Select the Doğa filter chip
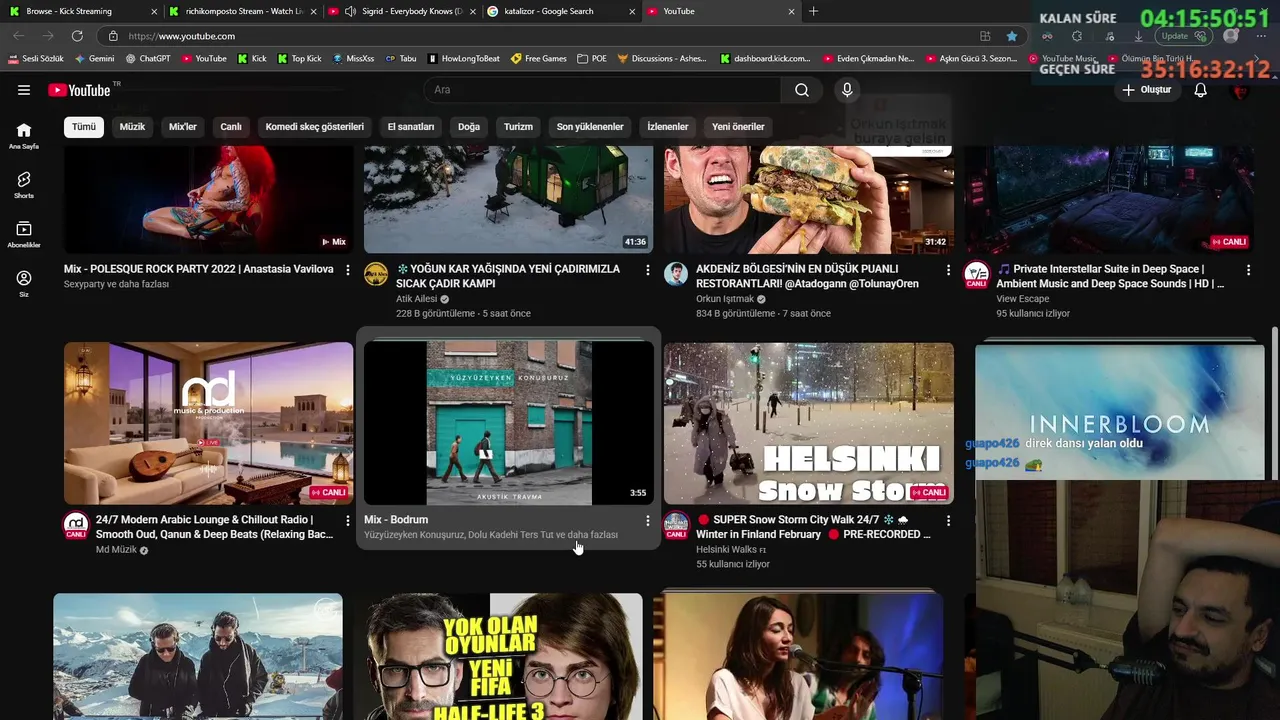1280x720 pixels. 469,127
